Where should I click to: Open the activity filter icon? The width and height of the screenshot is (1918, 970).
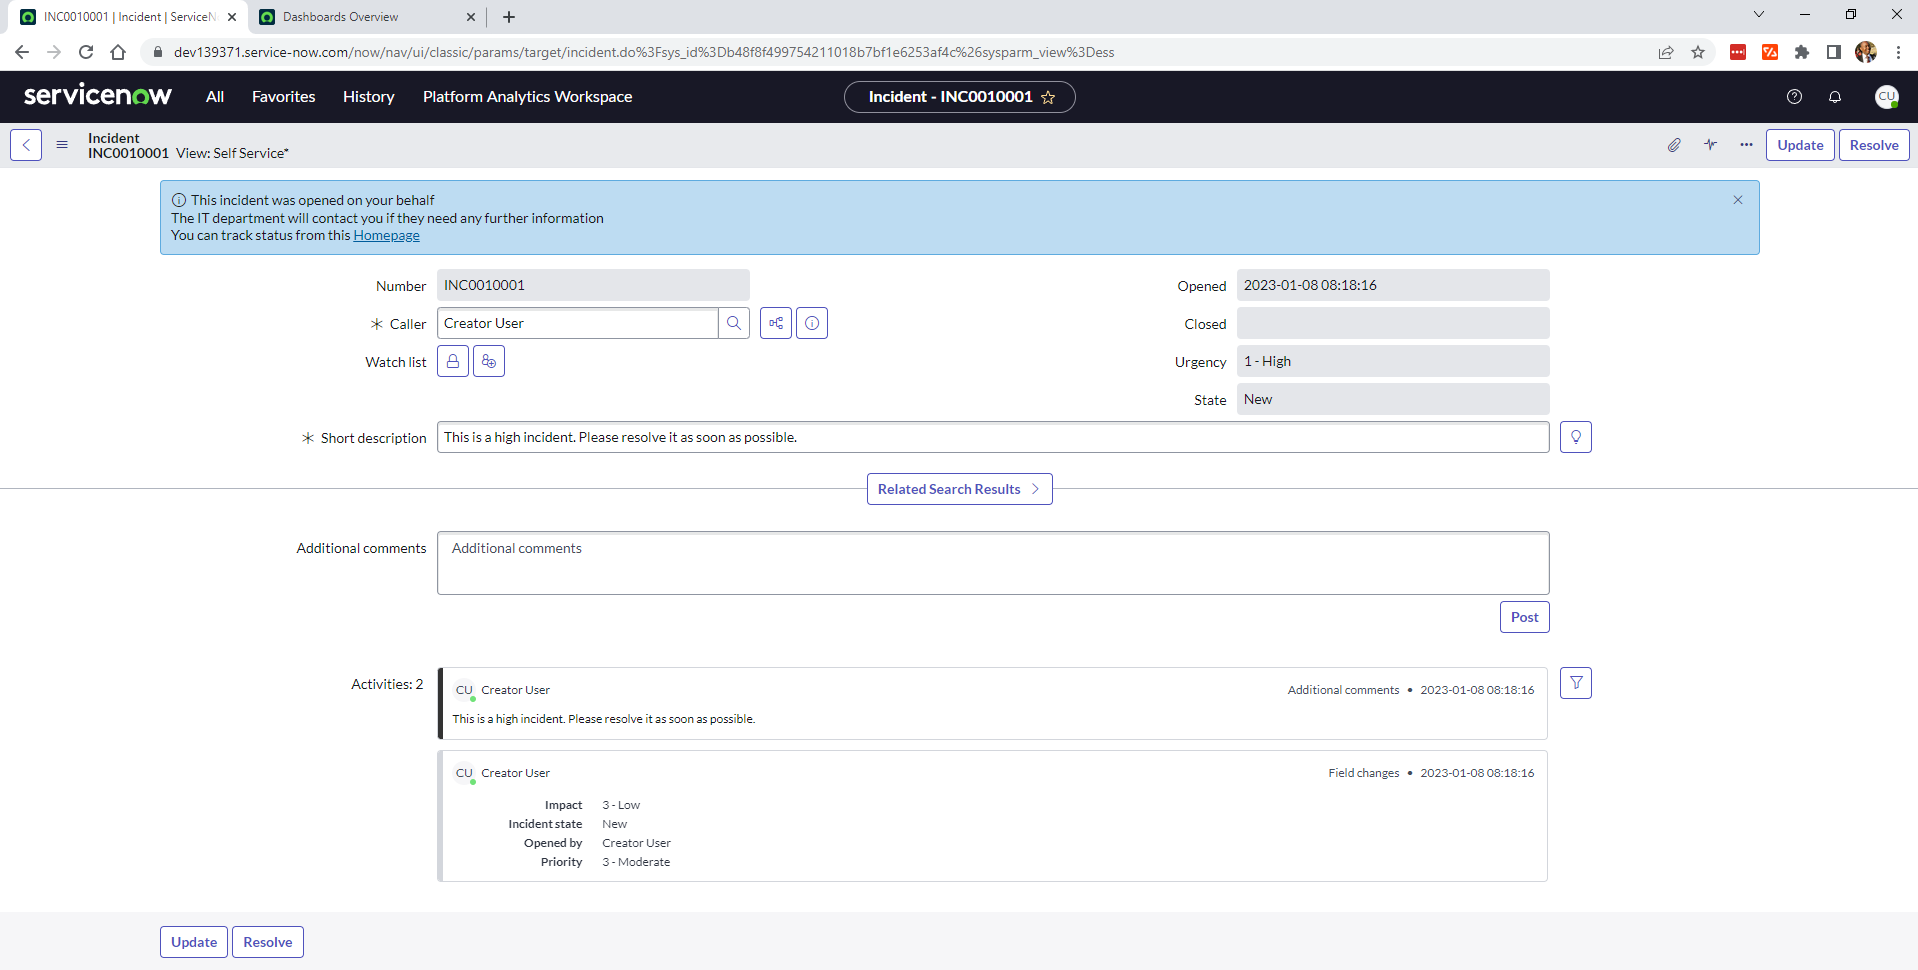[x=1576, y=682]
